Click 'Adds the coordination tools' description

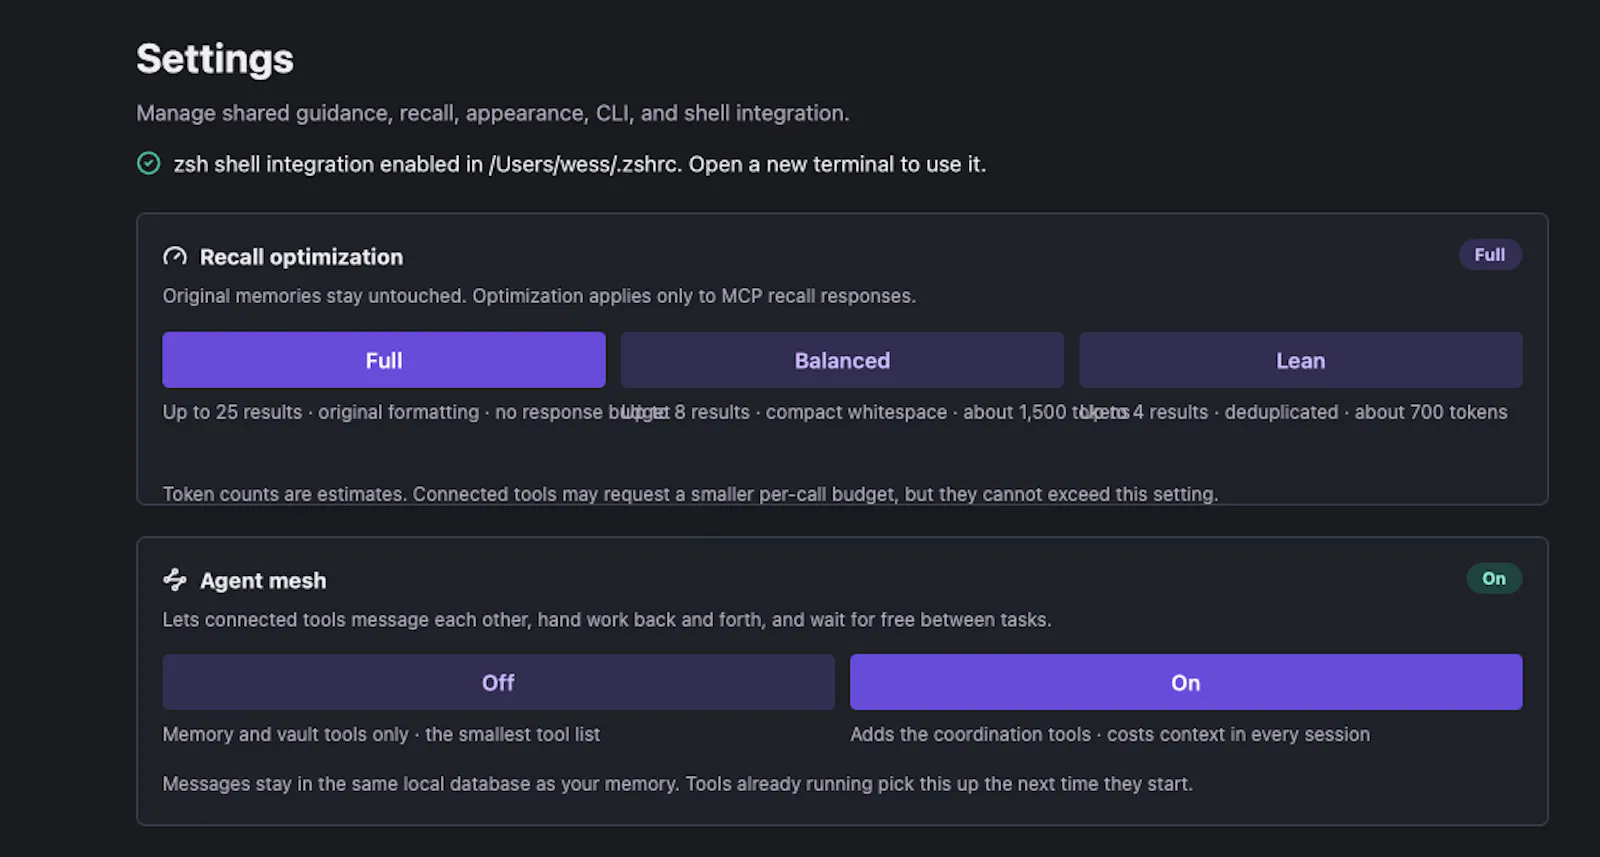tap(1110, 734)
